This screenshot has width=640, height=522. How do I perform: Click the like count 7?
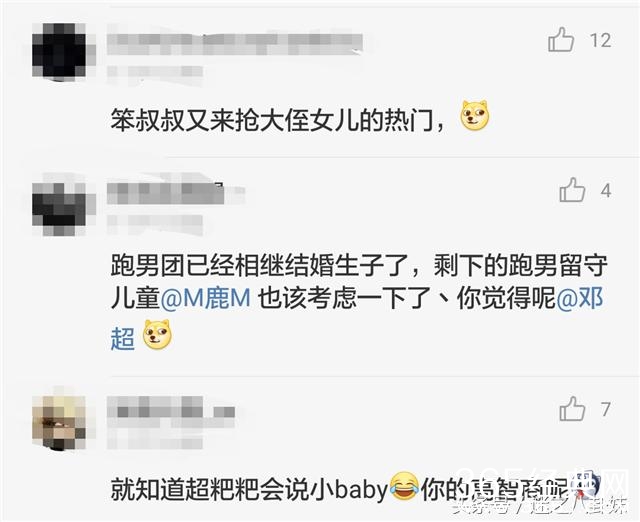tap(606, 409)
